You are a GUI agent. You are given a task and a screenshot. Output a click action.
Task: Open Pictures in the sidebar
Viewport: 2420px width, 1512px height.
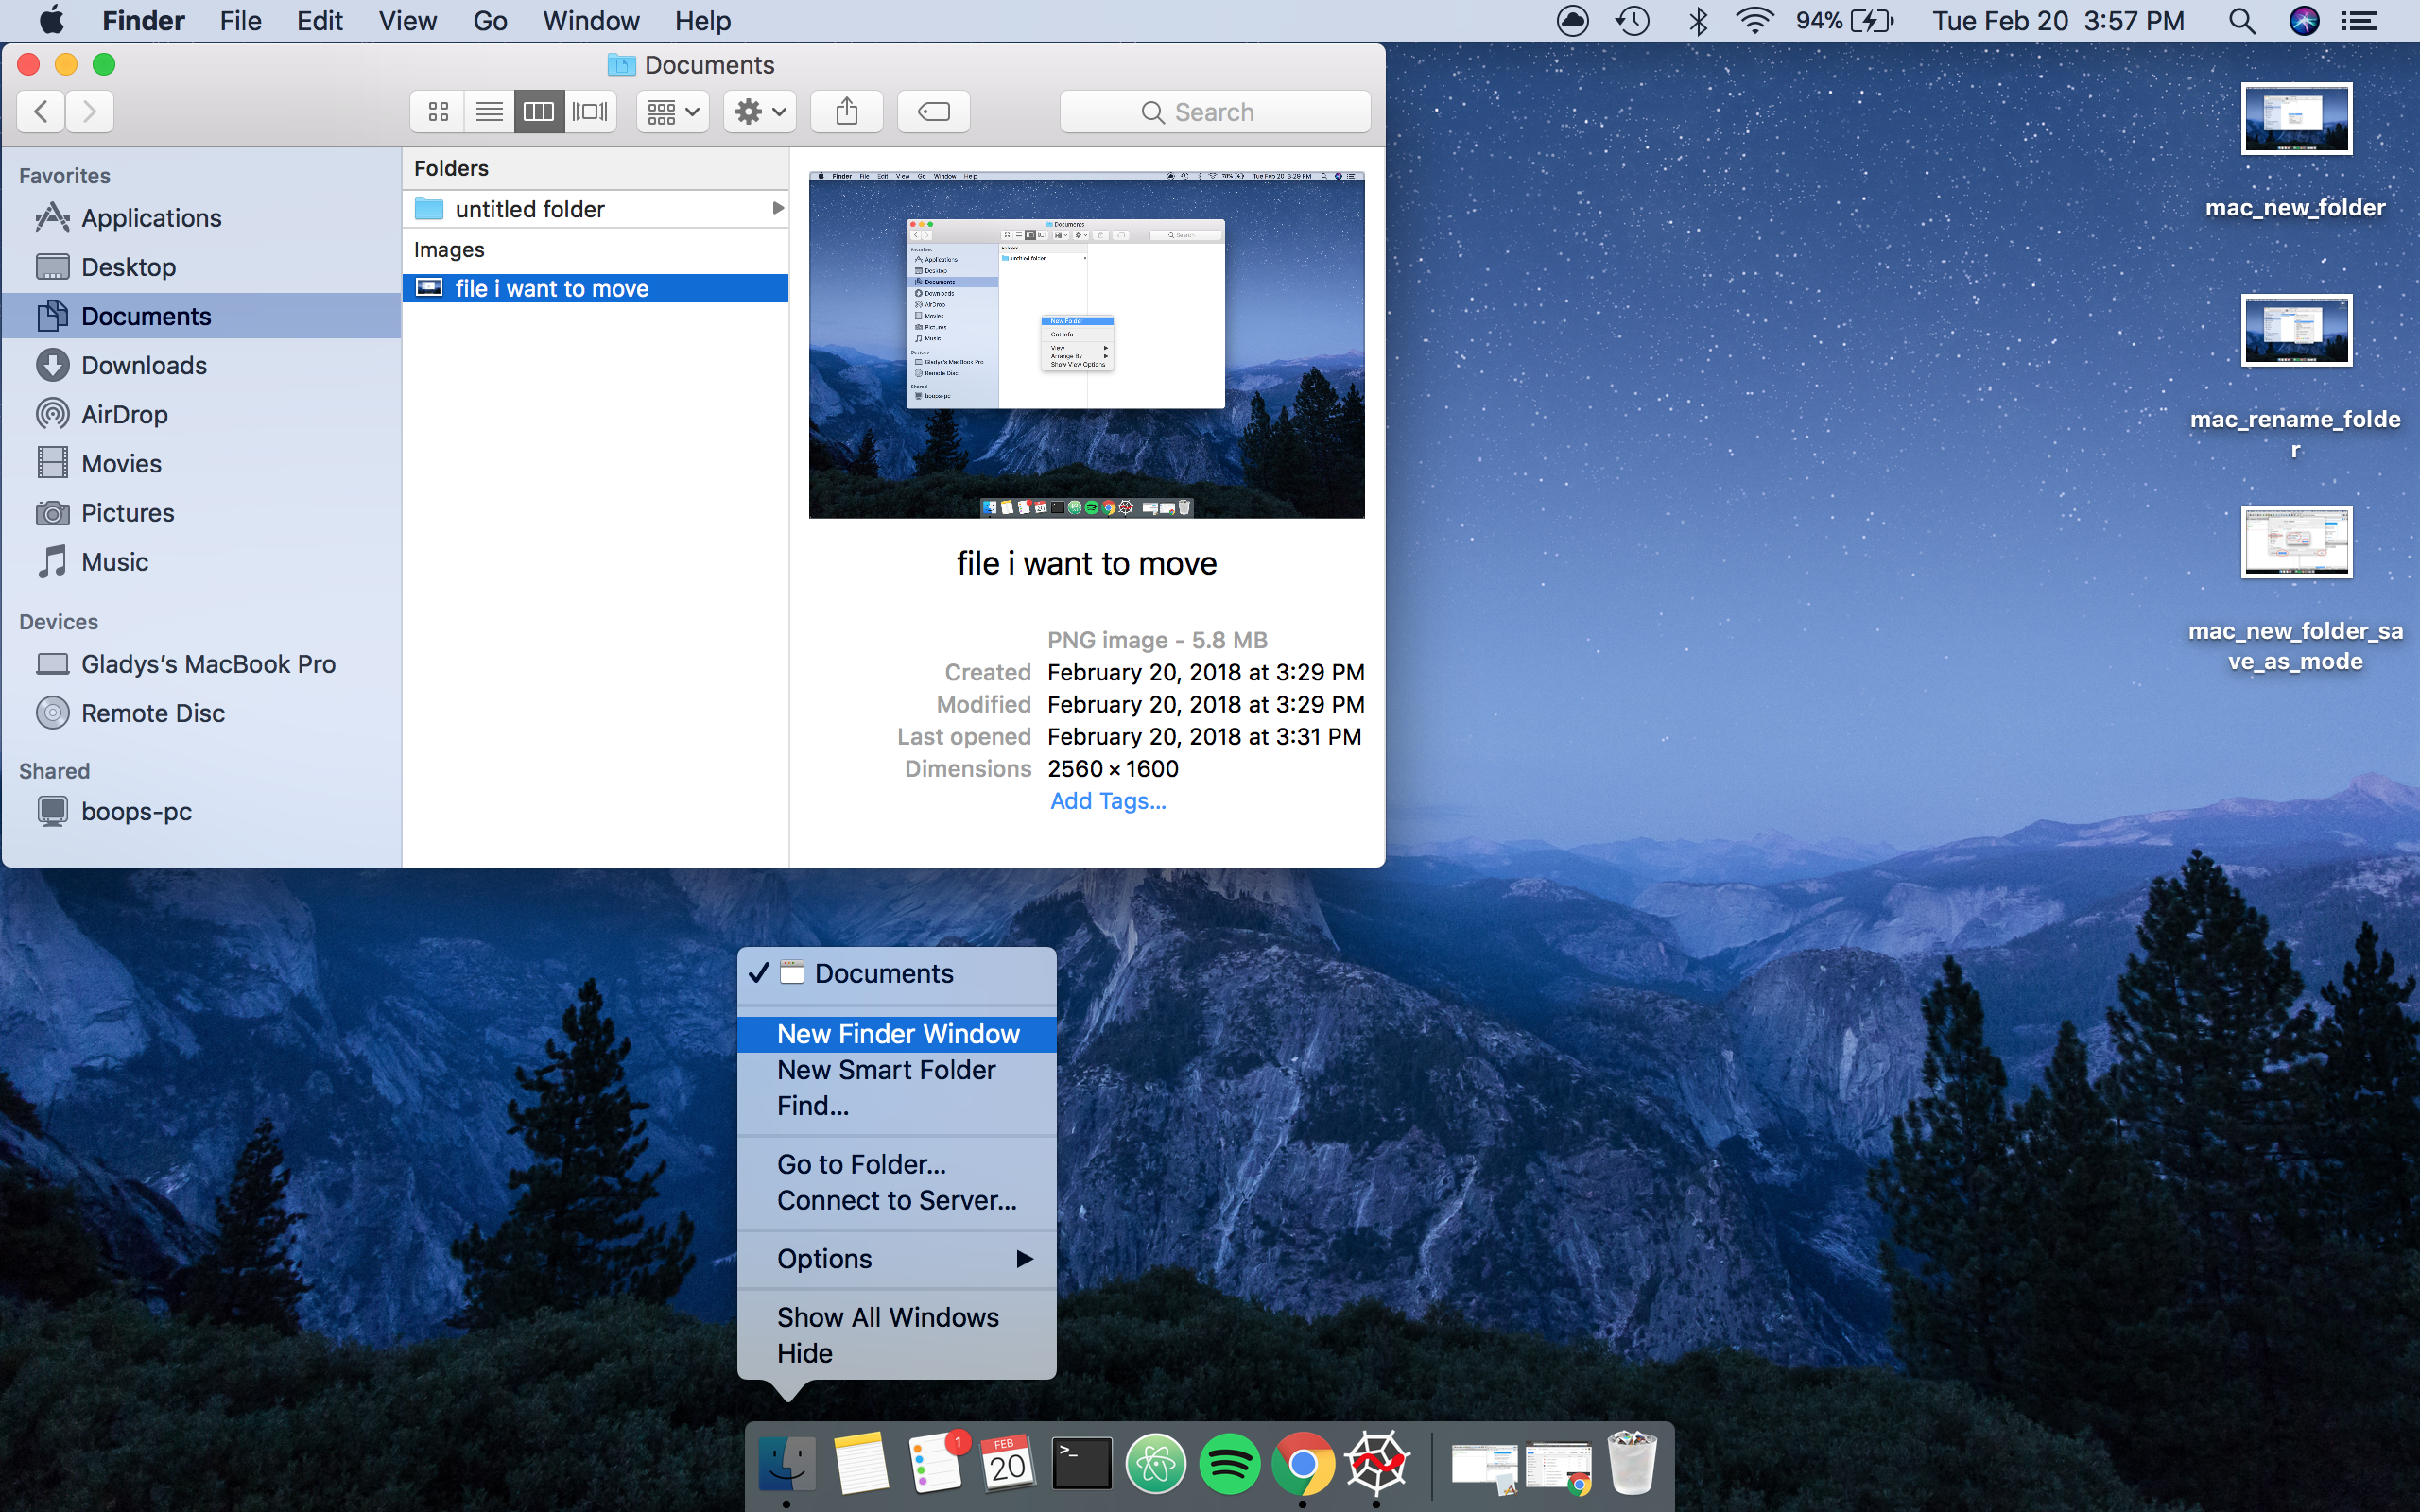[x=201, y=512]
